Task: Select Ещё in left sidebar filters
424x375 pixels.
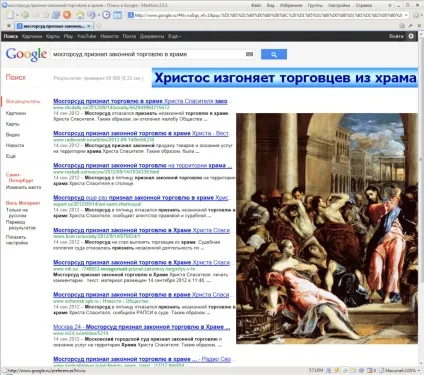Action: click(11, 156)
